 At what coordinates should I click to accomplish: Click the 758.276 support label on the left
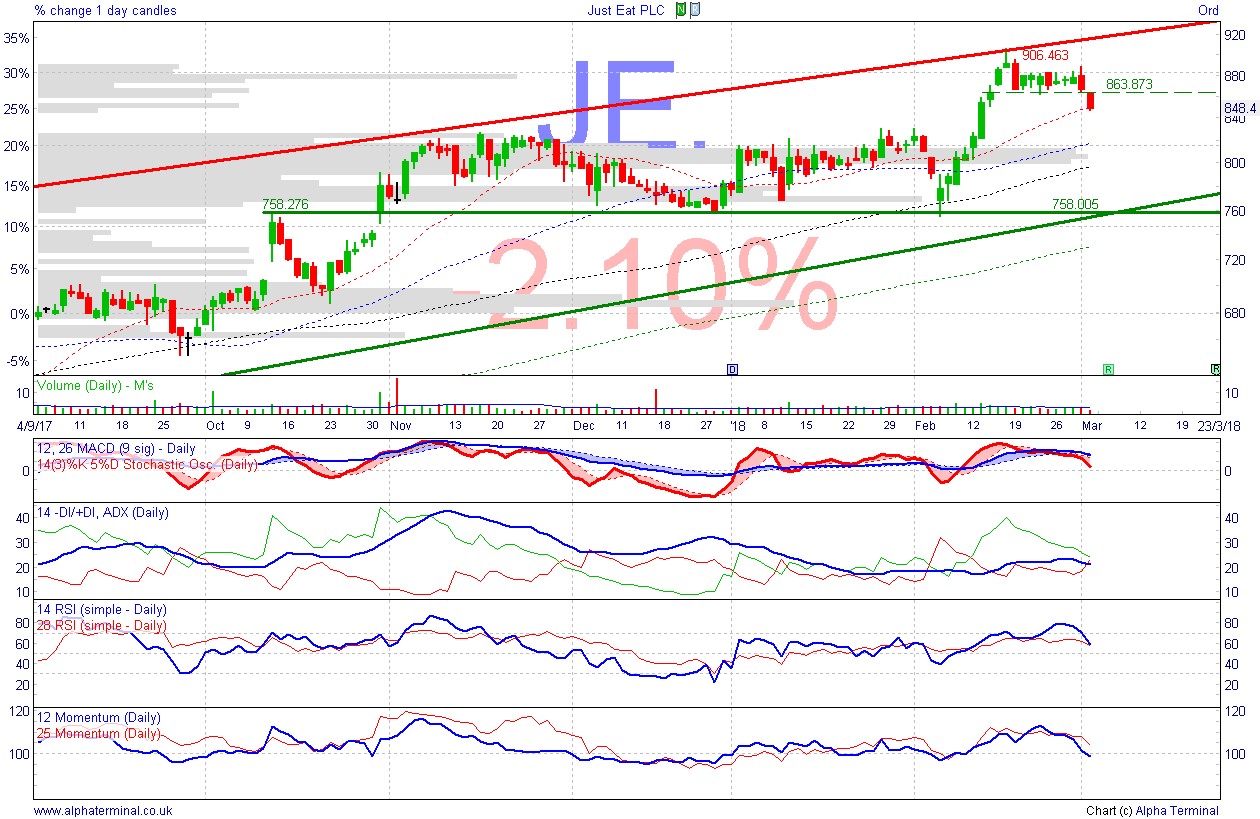click(x=285, y=203)
